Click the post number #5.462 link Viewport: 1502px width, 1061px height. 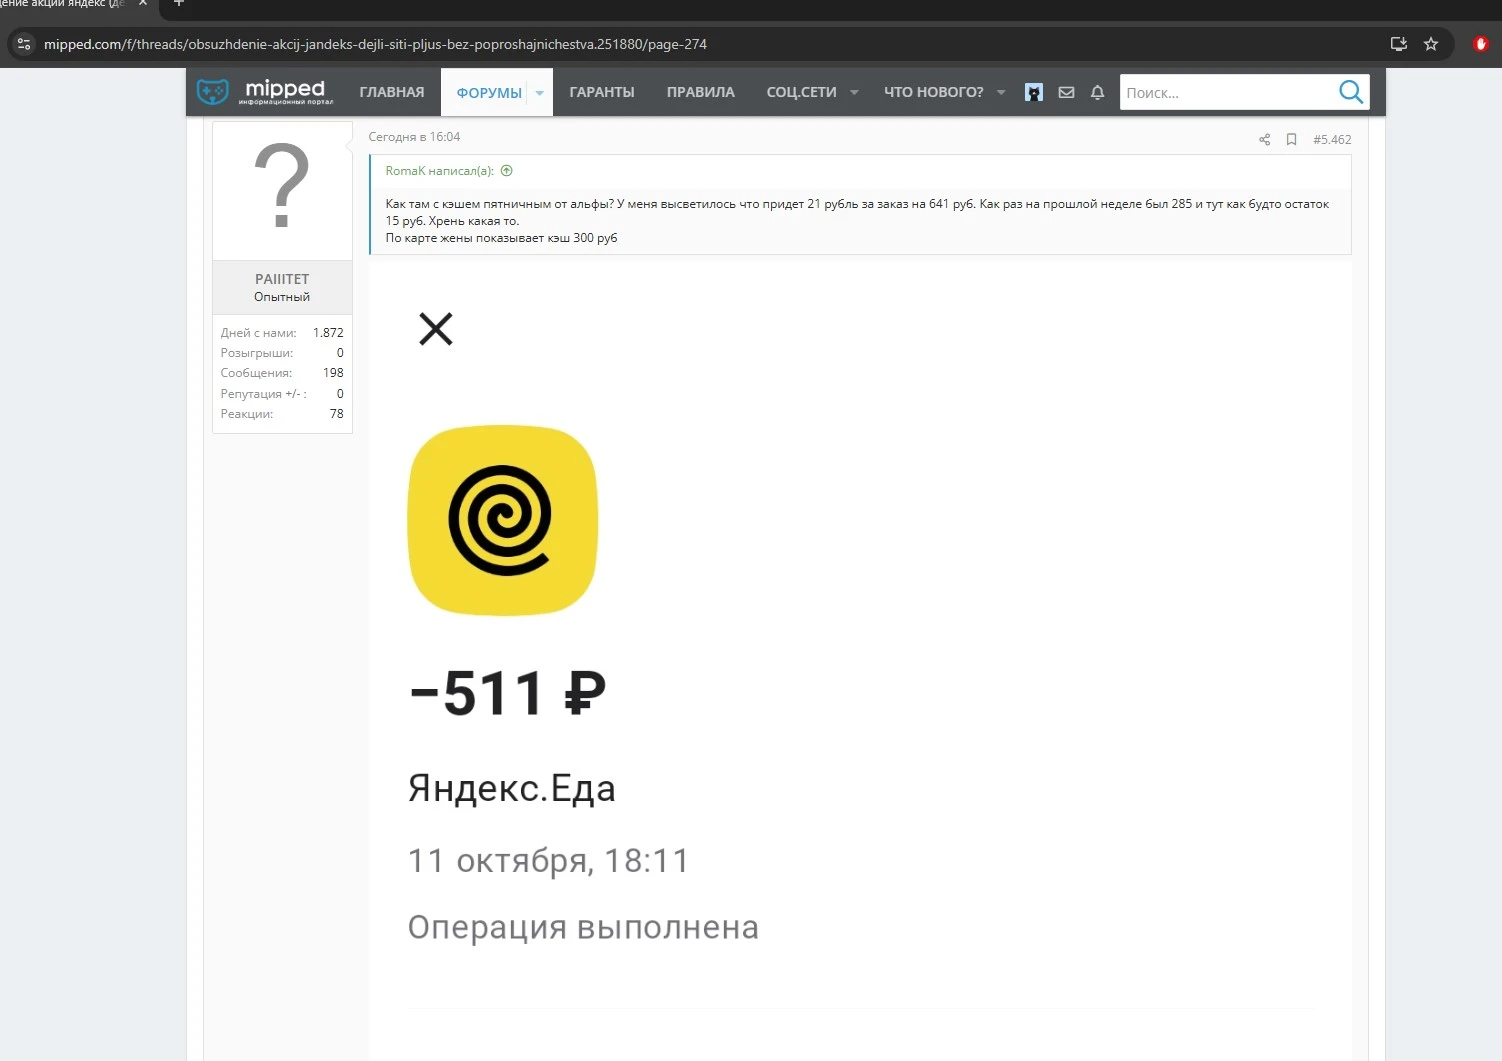(1332, 140)
